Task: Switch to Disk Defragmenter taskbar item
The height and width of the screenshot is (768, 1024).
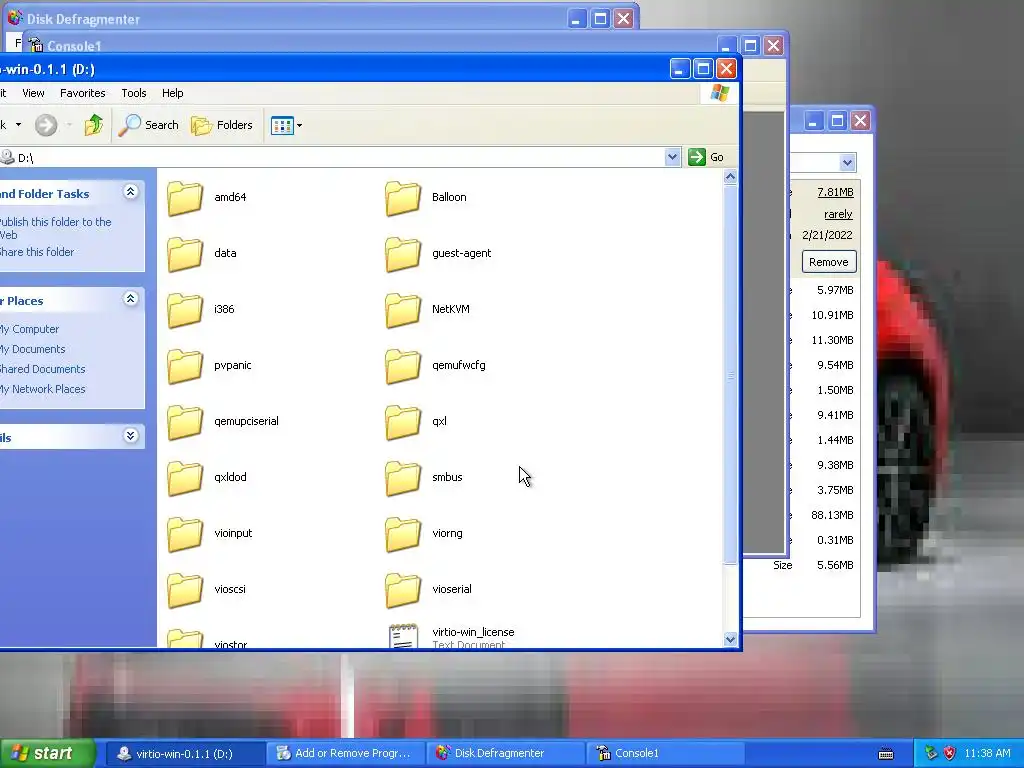Action: (x=505, y=754)
